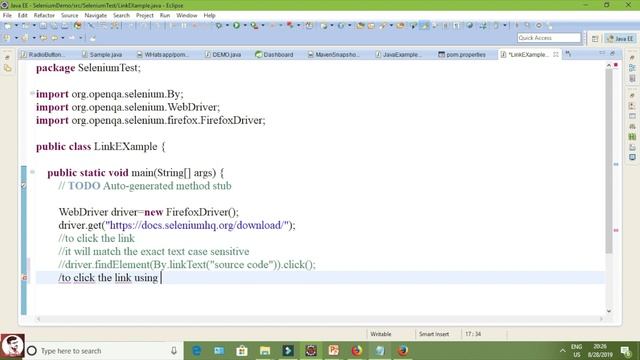The height and width of the screenshot is (360, 640).
Task: Click the External Tools red toolbox icon
Action: pyautogui.click(x=290, y=25)
